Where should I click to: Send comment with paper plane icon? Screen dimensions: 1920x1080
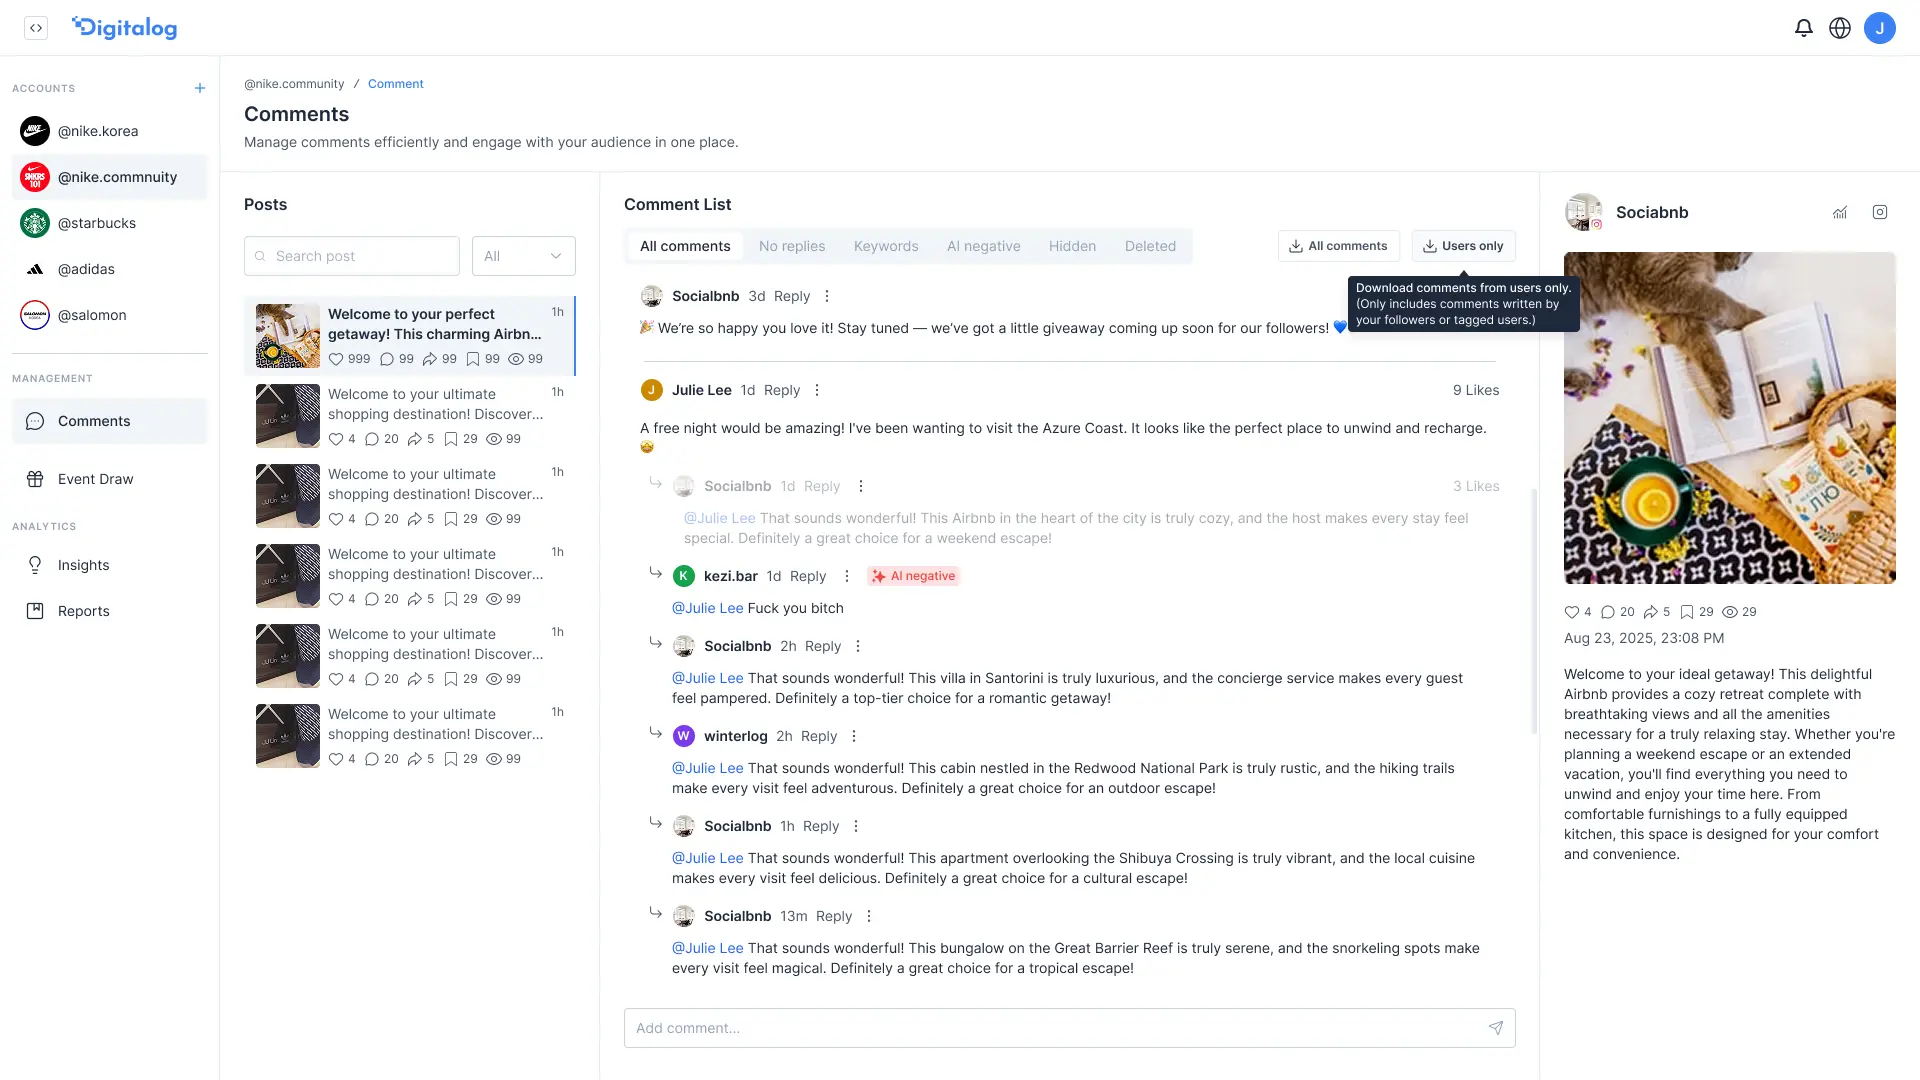click(1496, 1028)
